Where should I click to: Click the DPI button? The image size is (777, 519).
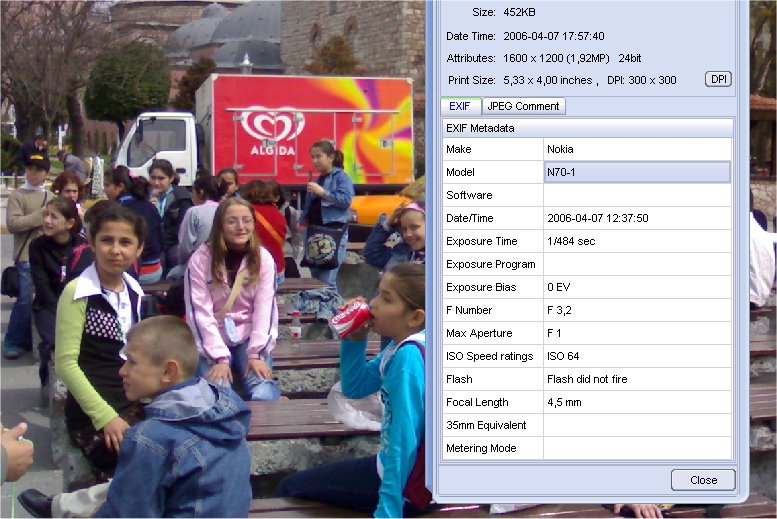pos(718,79)
